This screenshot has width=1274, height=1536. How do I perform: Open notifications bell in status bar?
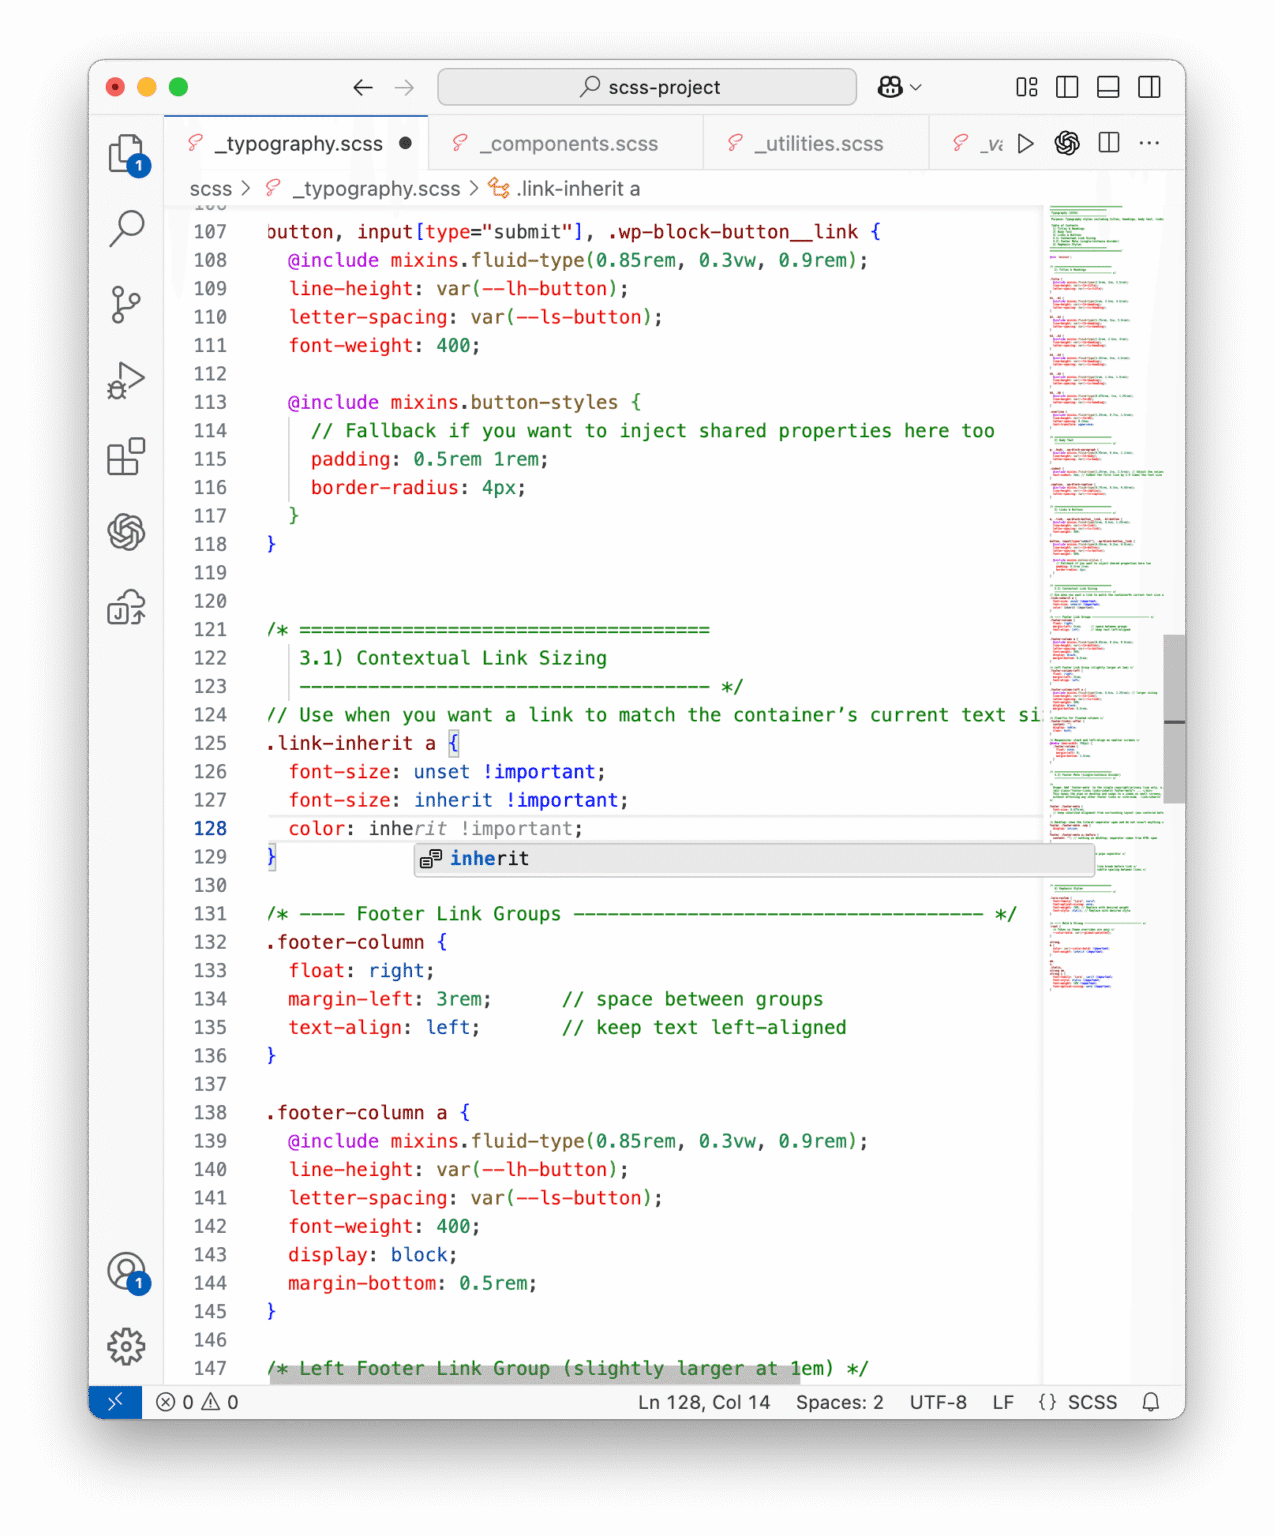click(x=1150, y=1402)
